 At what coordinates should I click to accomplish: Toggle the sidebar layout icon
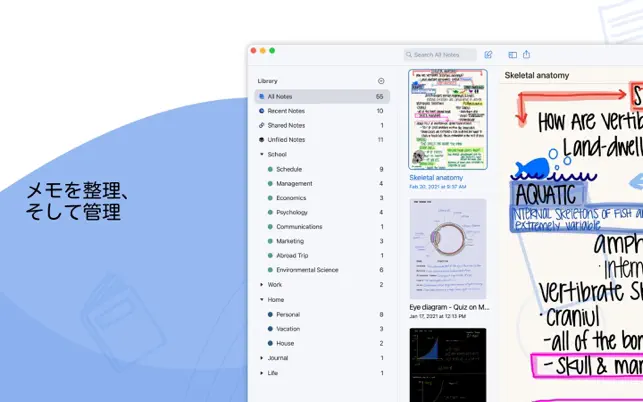click(x=512, y=55)
